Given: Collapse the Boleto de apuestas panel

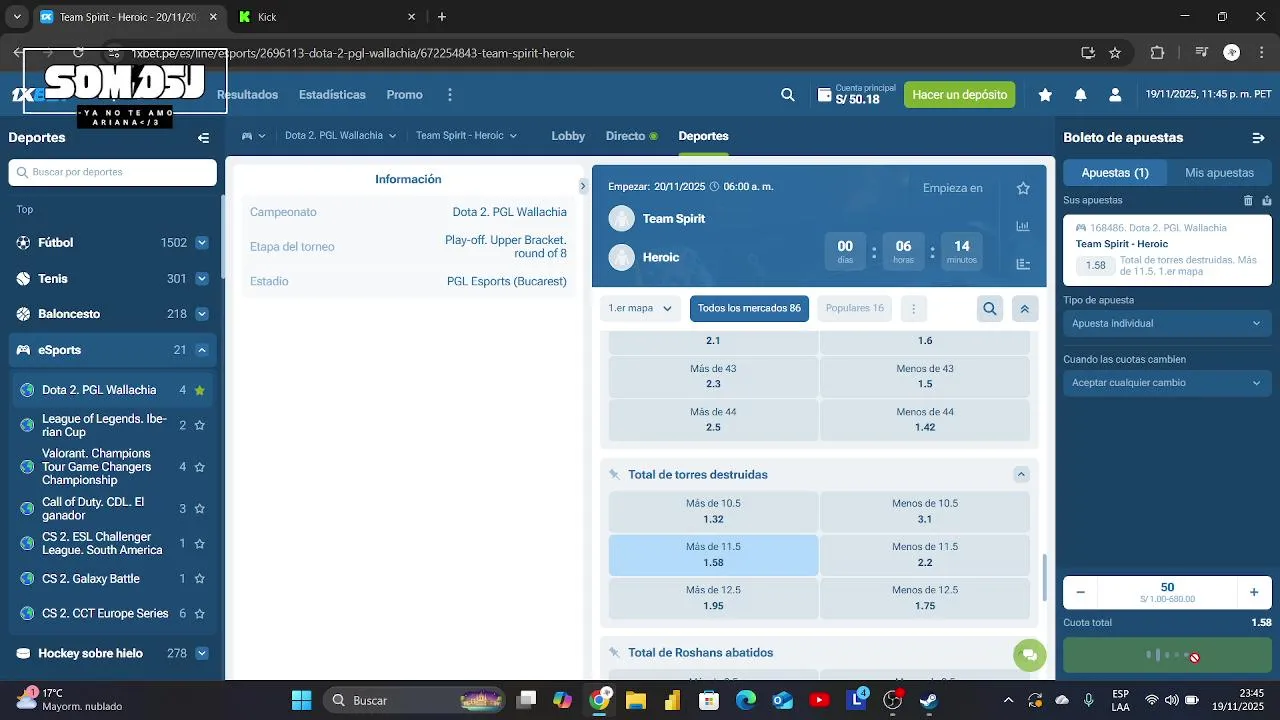Looking at the screenshot, I should click(x=1258, y=138).
